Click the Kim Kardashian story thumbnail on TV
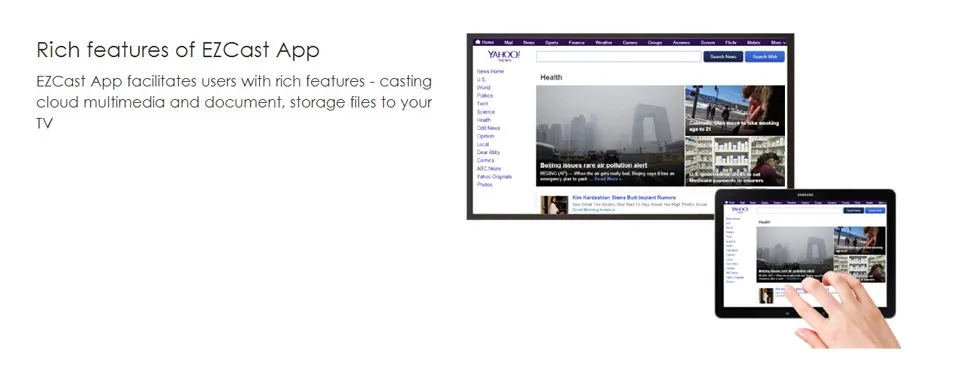 [x=555, y=204]
